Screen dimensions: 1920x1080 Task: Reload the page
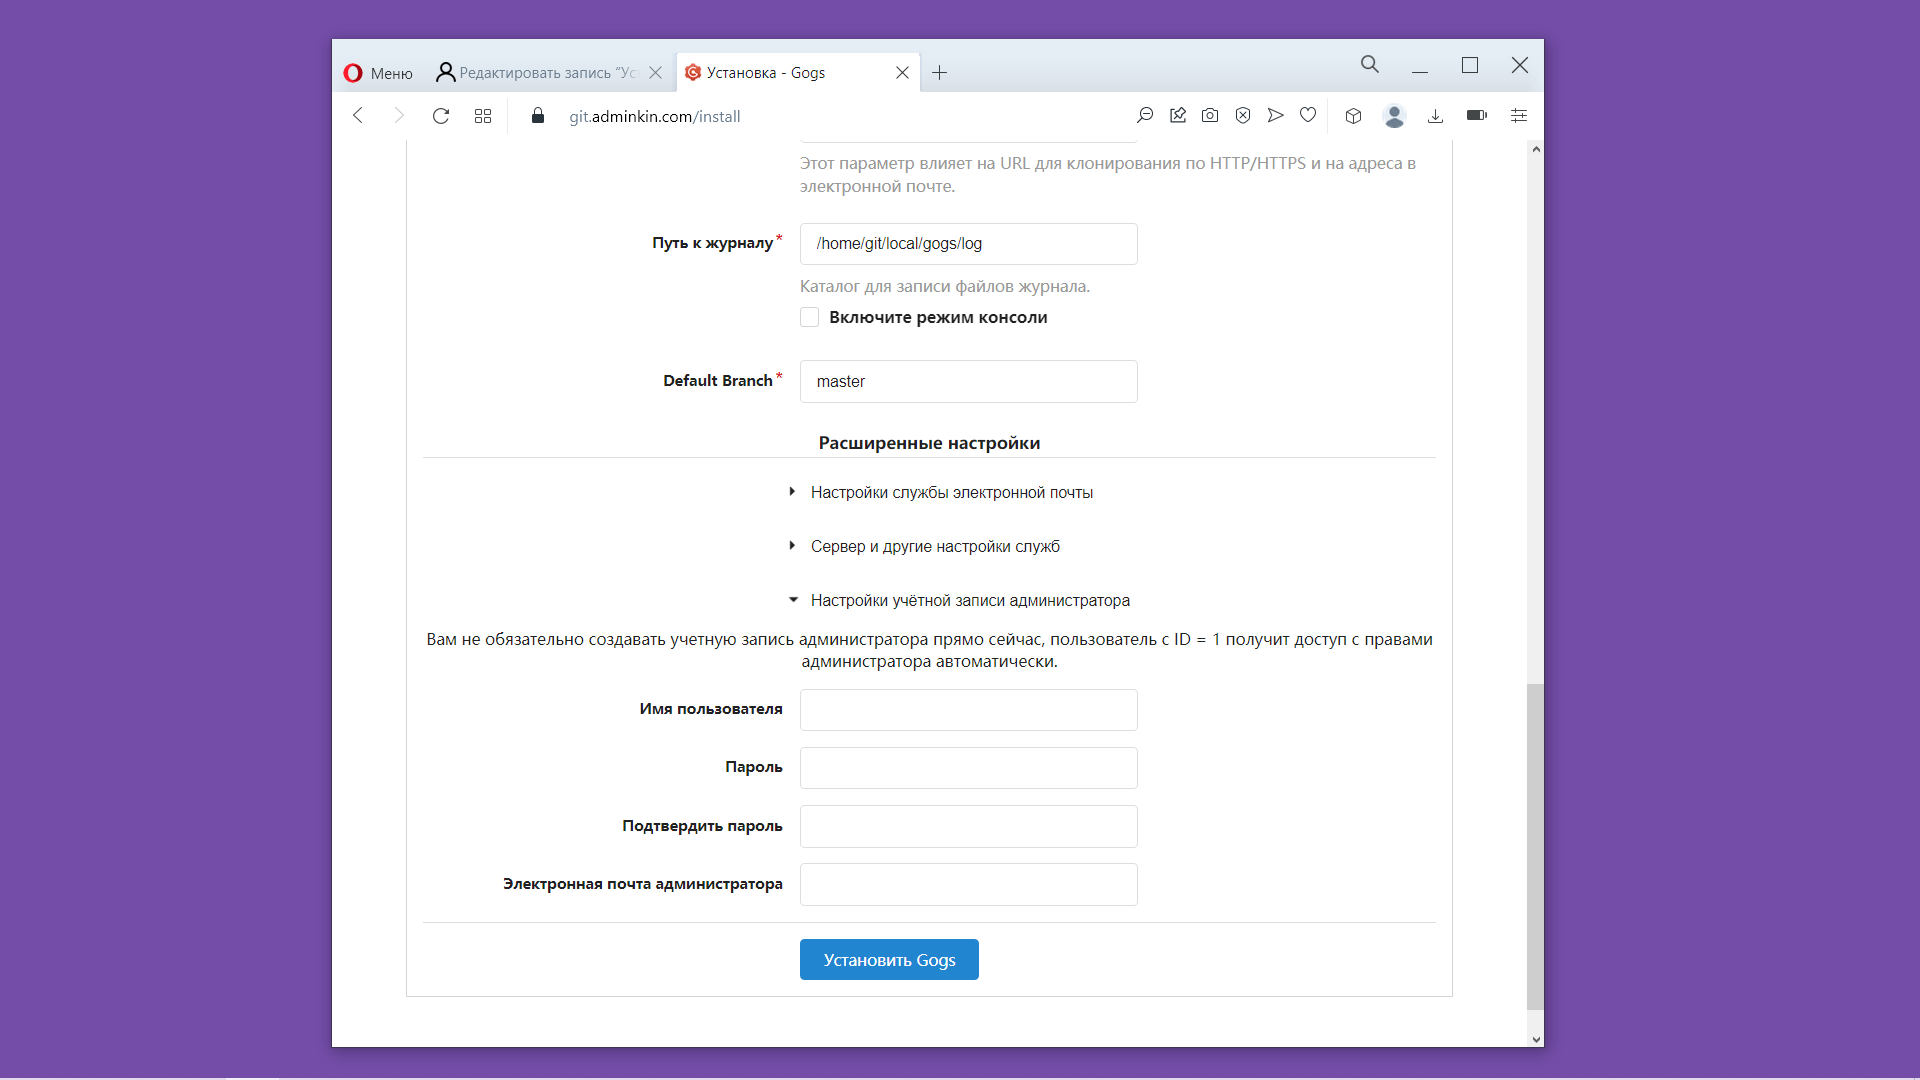coord(441,116)
